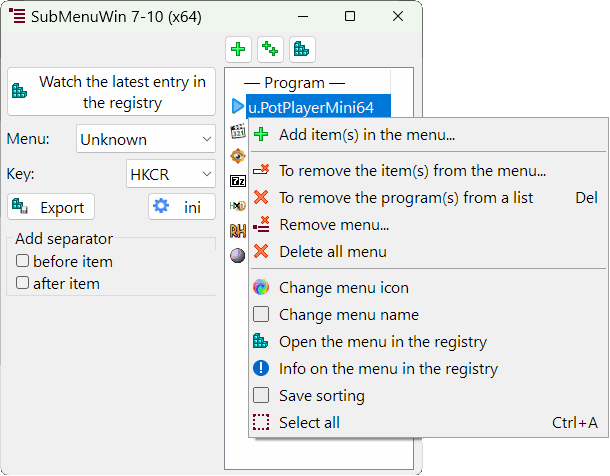The width and height of the screenshot is (610, 476).
Task: Click the registry cubes toolbar button
Action: pyautogui.click(x=301, y=48)
